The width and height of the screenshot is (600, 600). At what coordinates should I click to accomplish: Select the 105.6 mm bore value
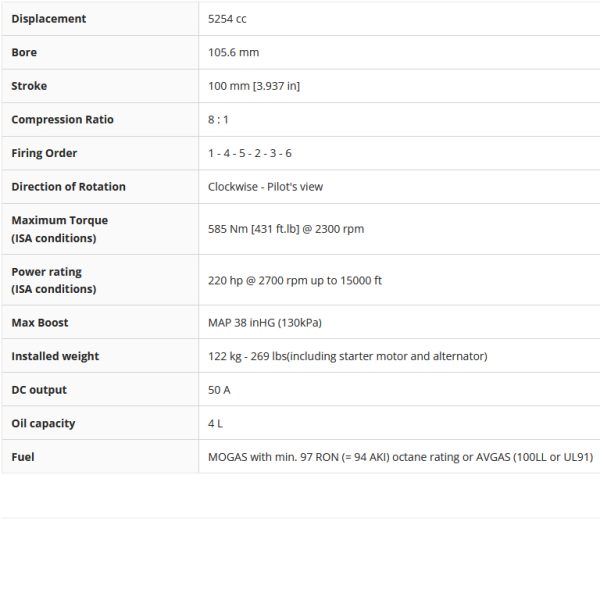point(233,52)
